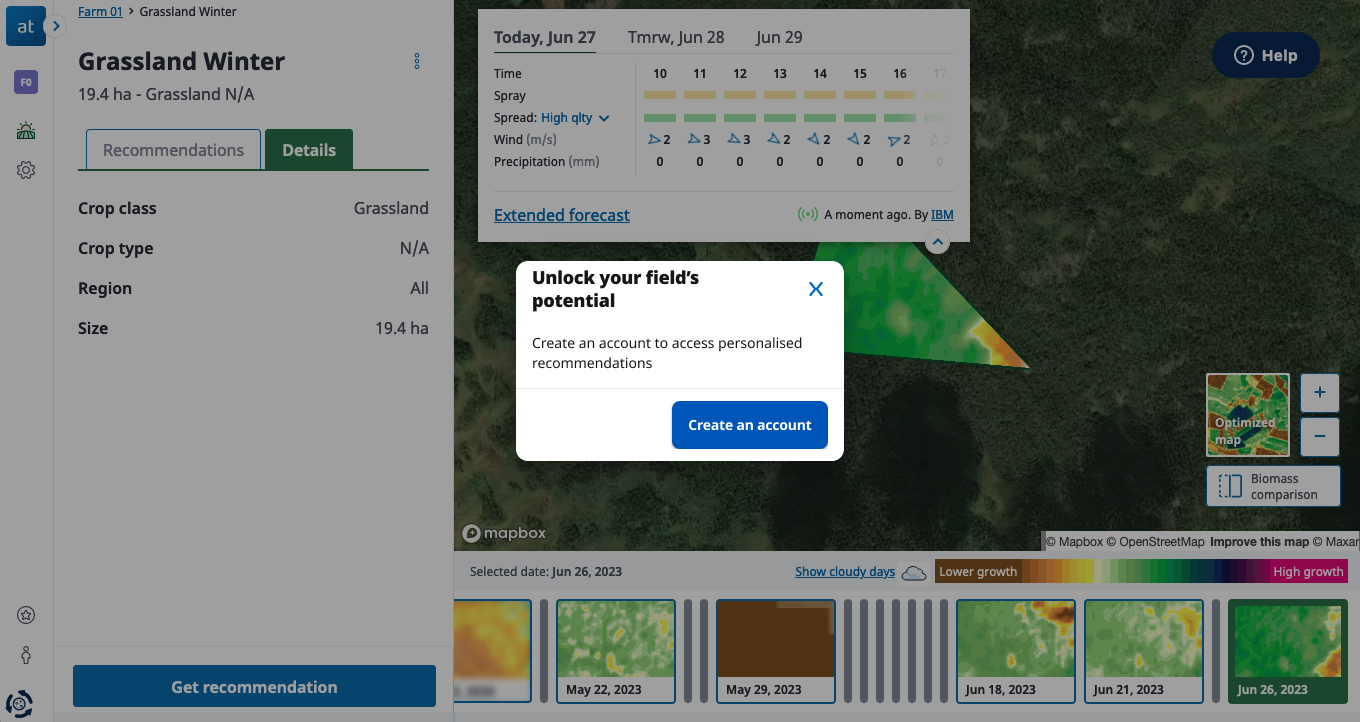
Task: Open the farm fields icon in the sidebar
Action: [x=25, y=130]
